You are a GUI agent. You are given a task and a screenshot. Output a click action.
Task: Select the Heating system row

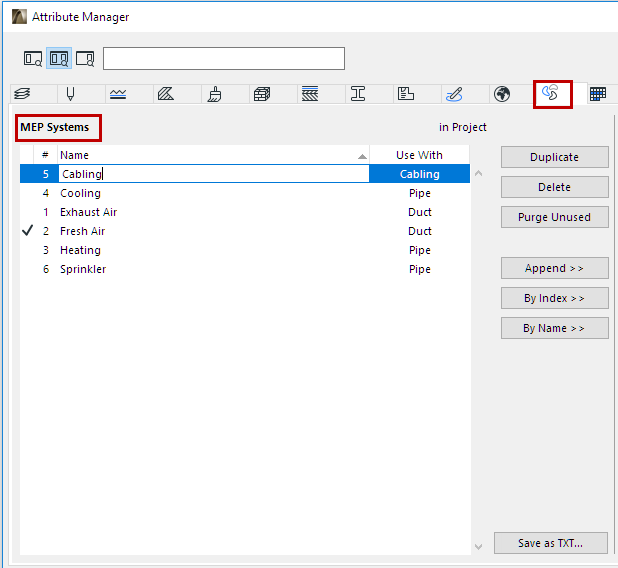[x=245, y=250]
